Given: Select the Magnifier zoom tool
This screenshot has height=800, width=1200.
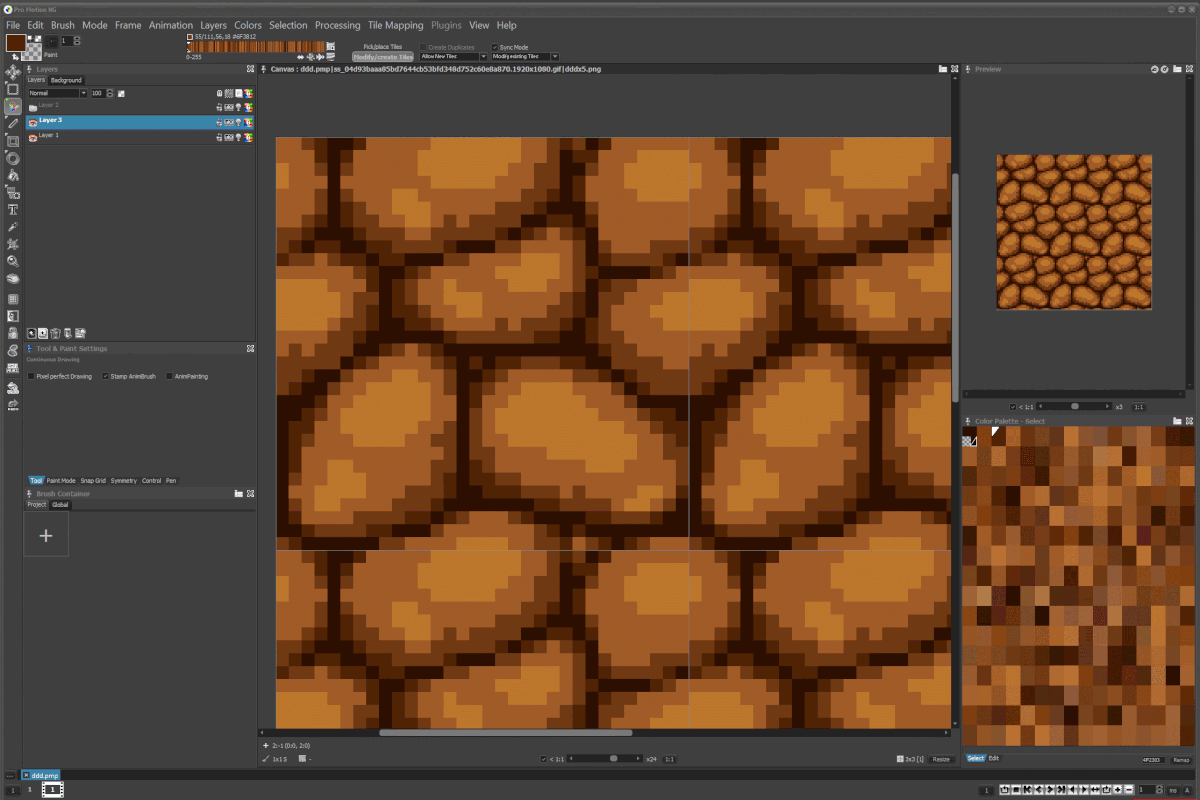Looking at the screenshot, I should click(x=13, y=262).
